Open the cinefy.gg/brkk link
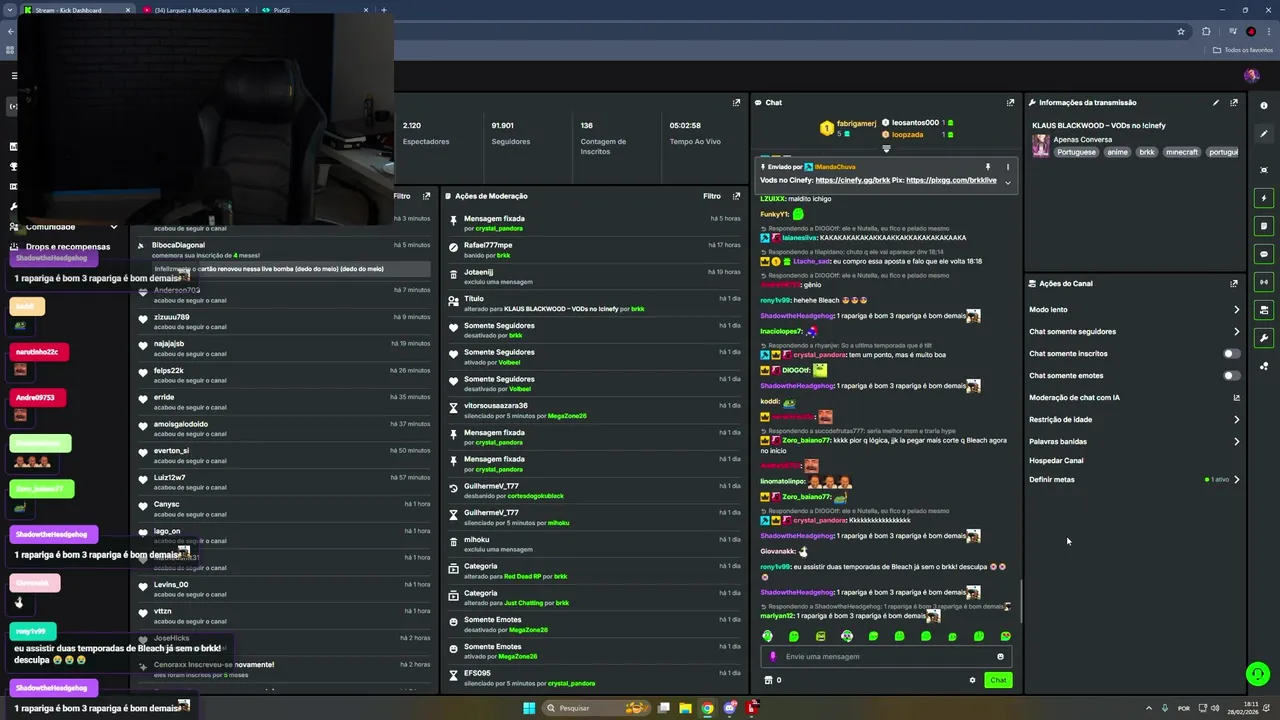The width and height of the screenshot is (1280, 720). click(852, 180)
